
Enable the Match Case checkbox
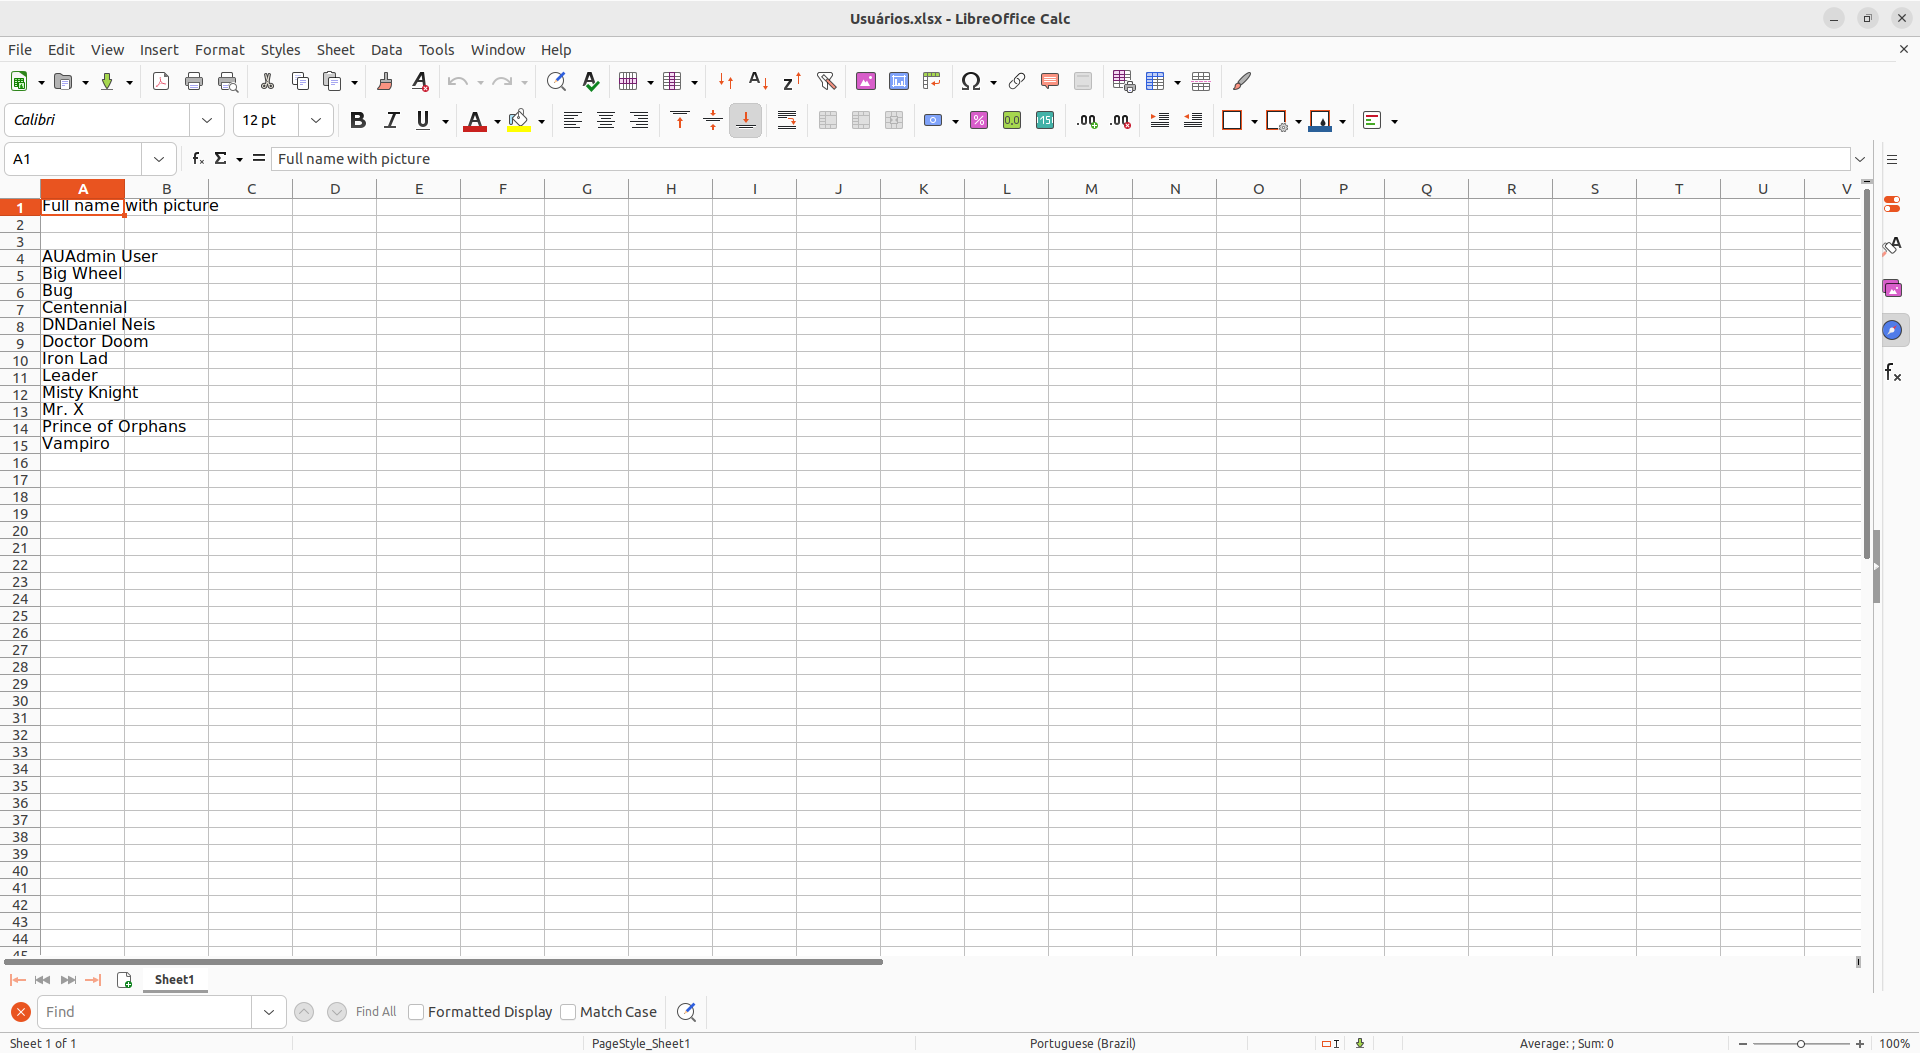568,1012
